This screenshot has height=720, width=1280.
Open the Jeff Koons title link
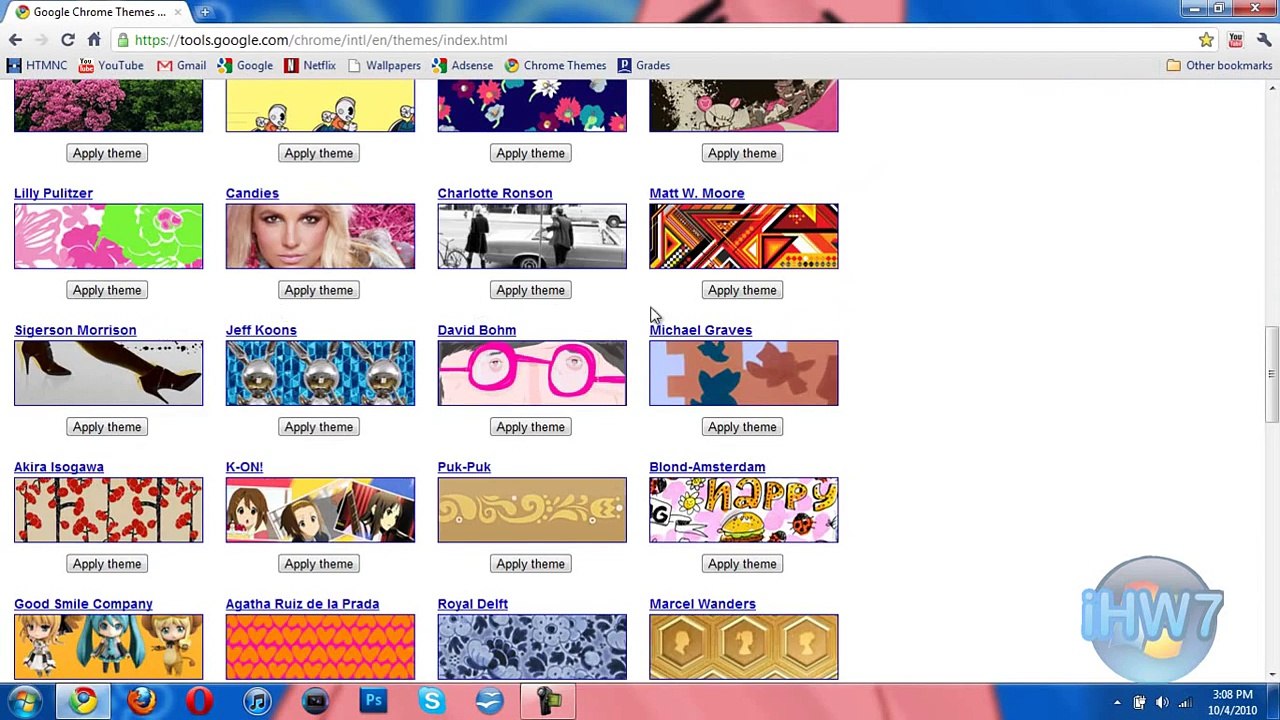pyautogui.click(x=261, y=330)
